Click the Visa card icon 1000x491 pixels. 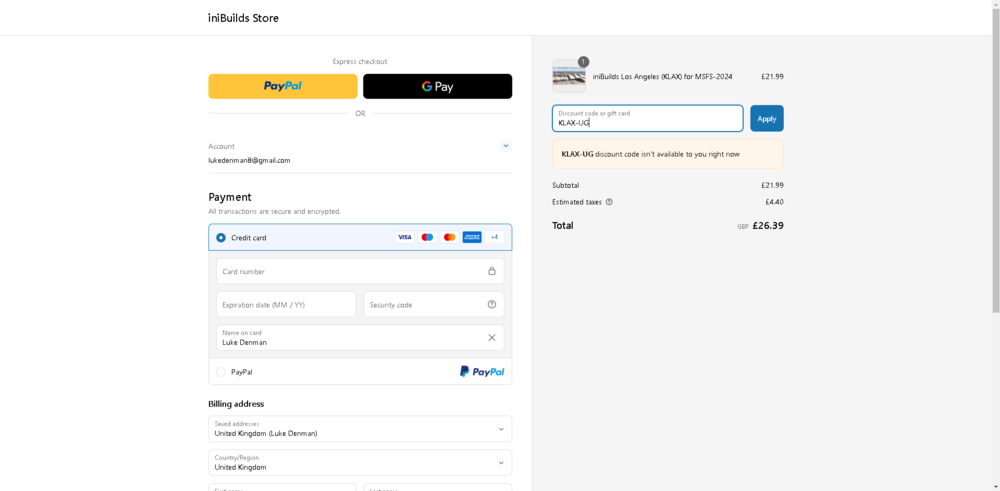tap(404, 237)
